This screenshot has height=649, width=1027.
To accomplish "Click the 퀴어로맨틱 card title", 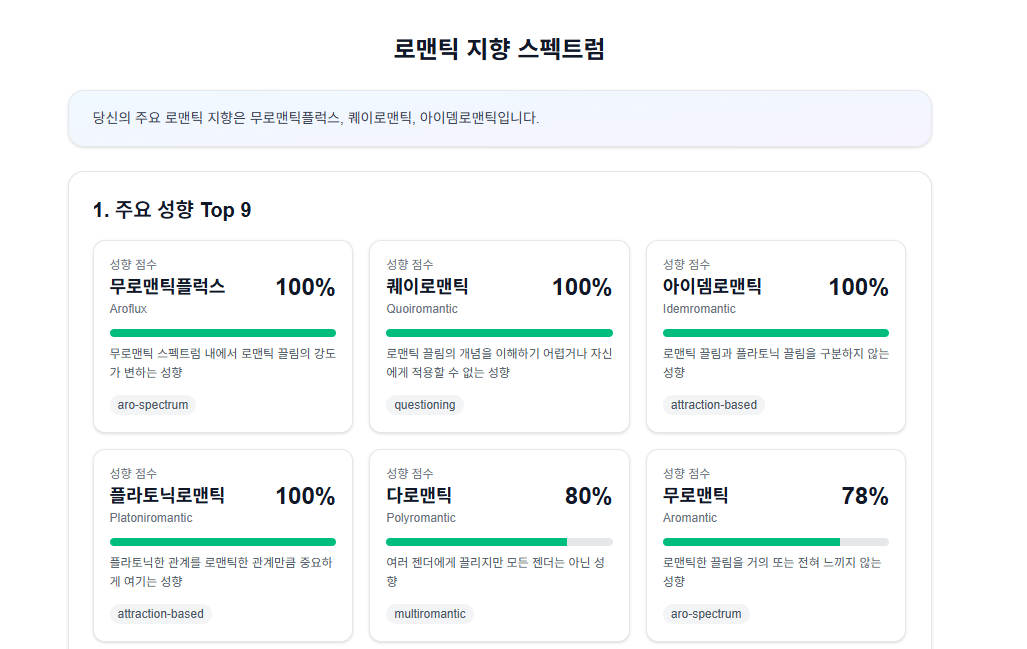I will [x=427, y=287].
